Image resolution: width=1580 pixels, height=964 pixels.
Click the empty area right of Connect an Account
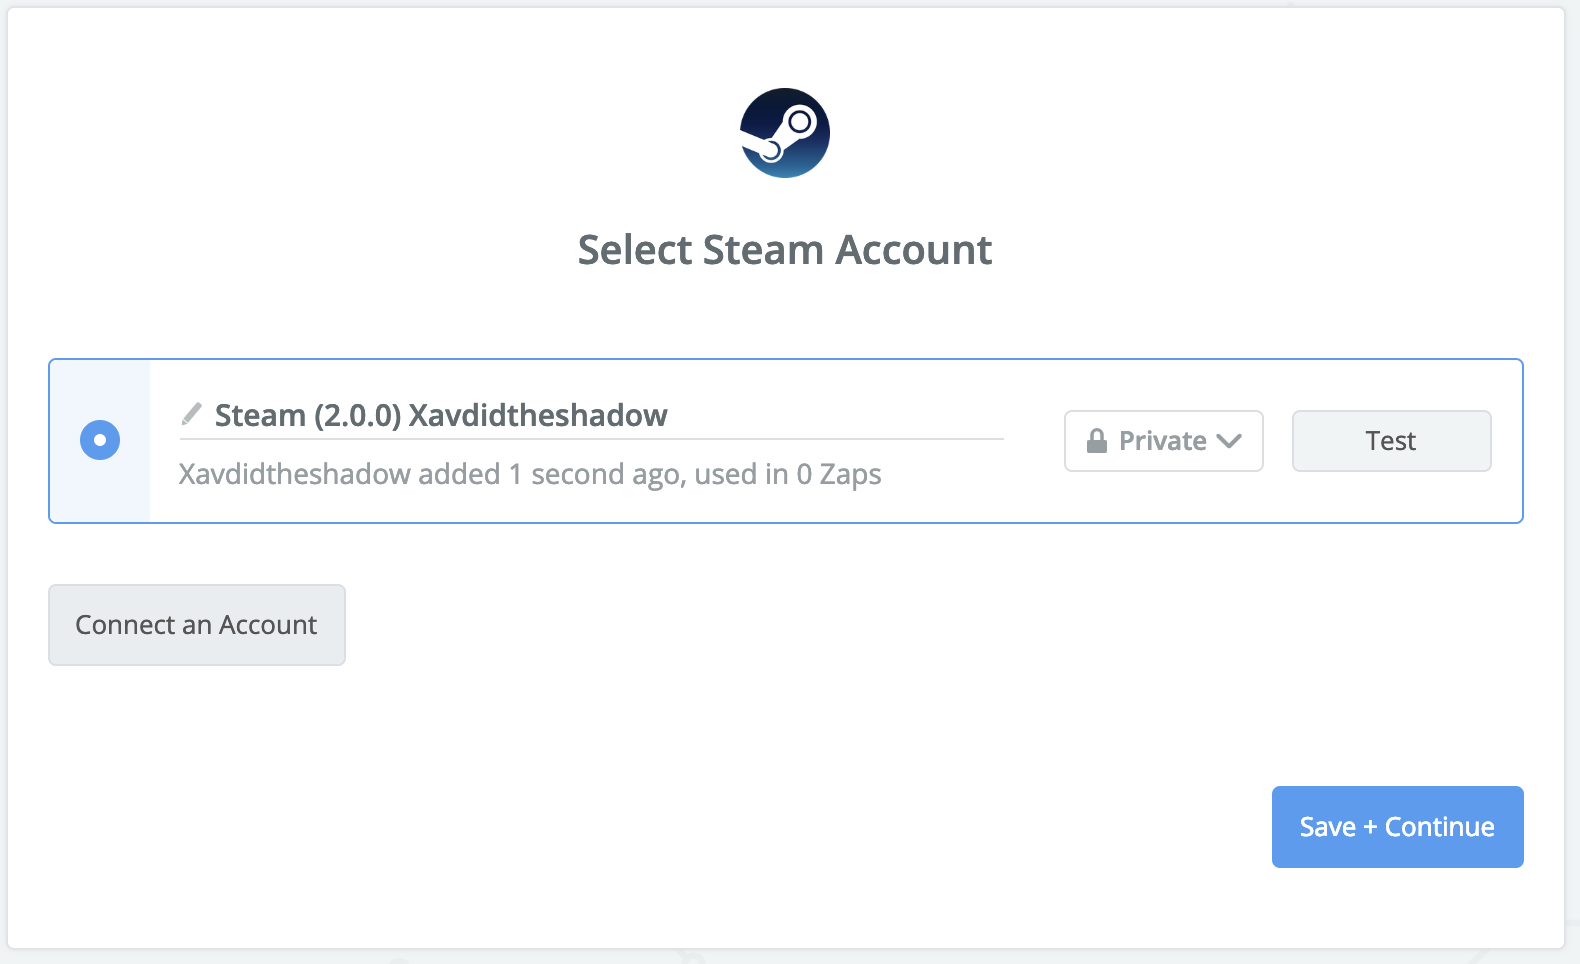[x=800, y=625]
